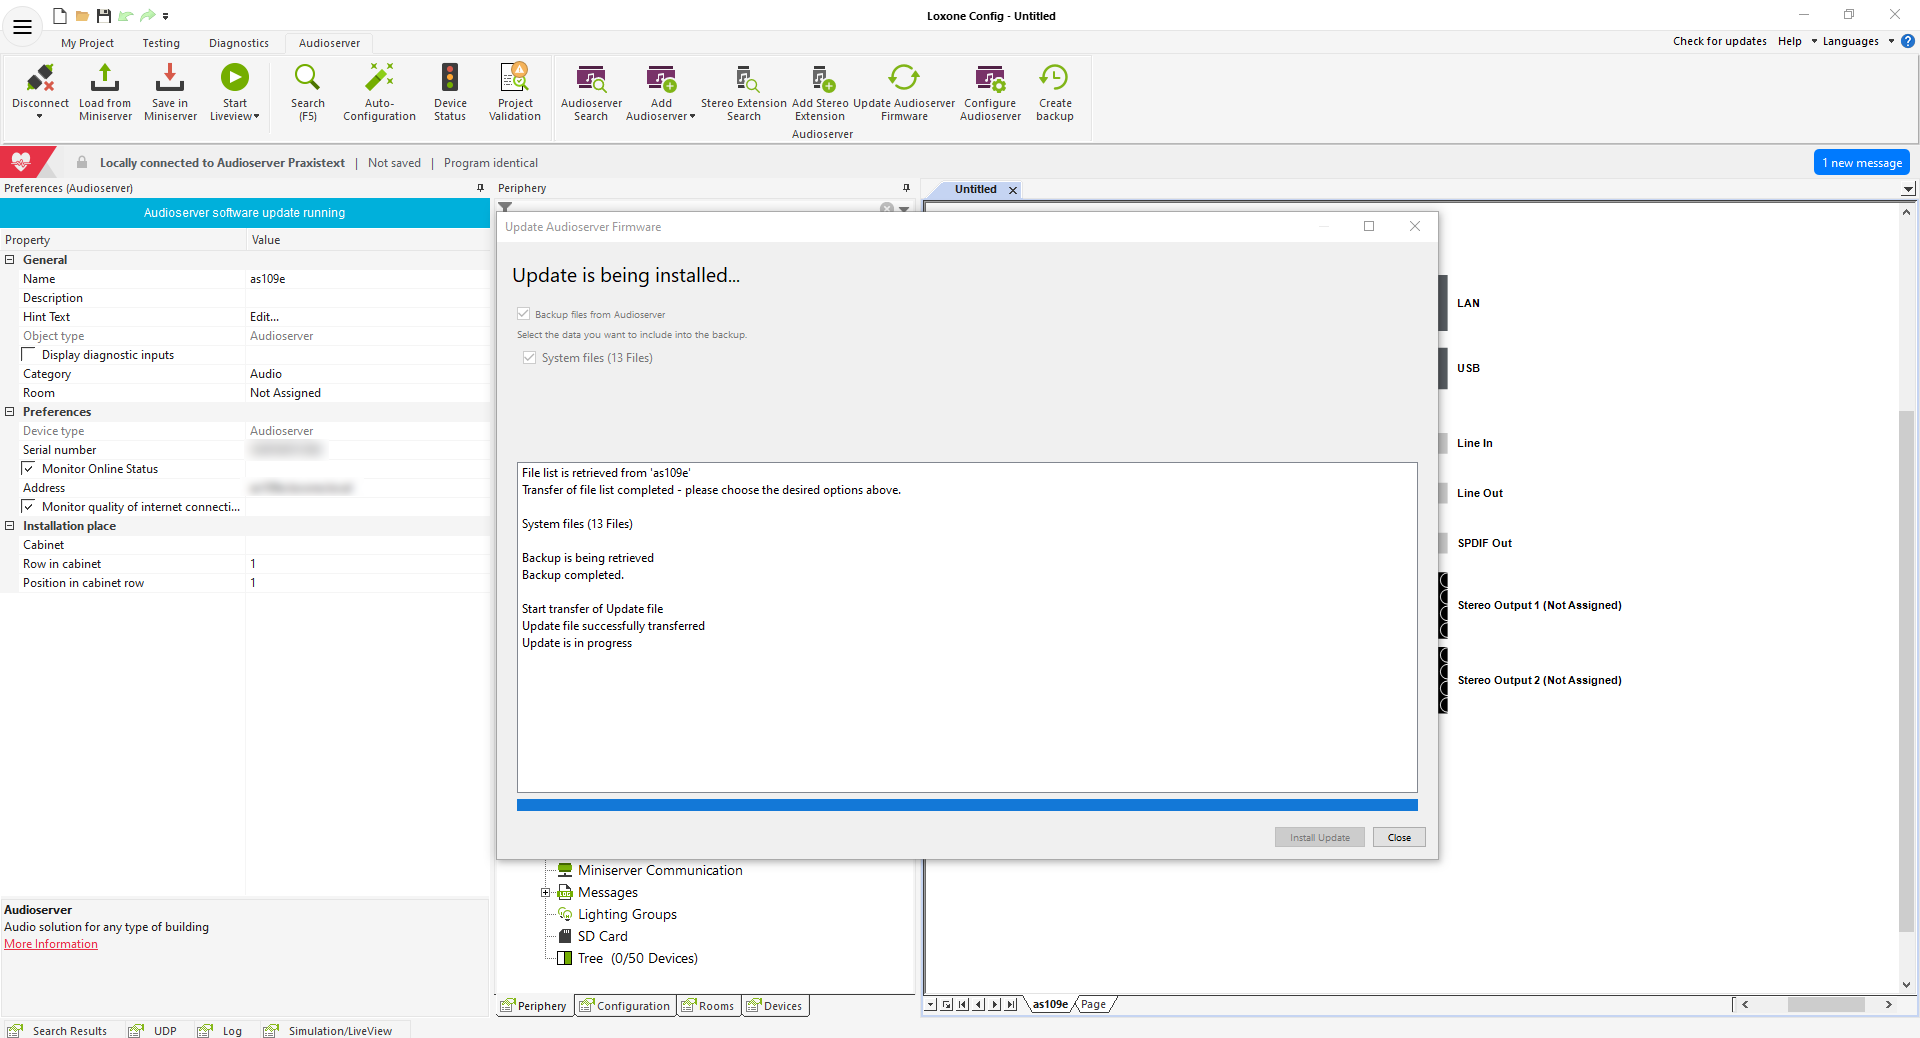Start the Audioserver Search tool
1920x1038 pixels.
click(591, 79)
